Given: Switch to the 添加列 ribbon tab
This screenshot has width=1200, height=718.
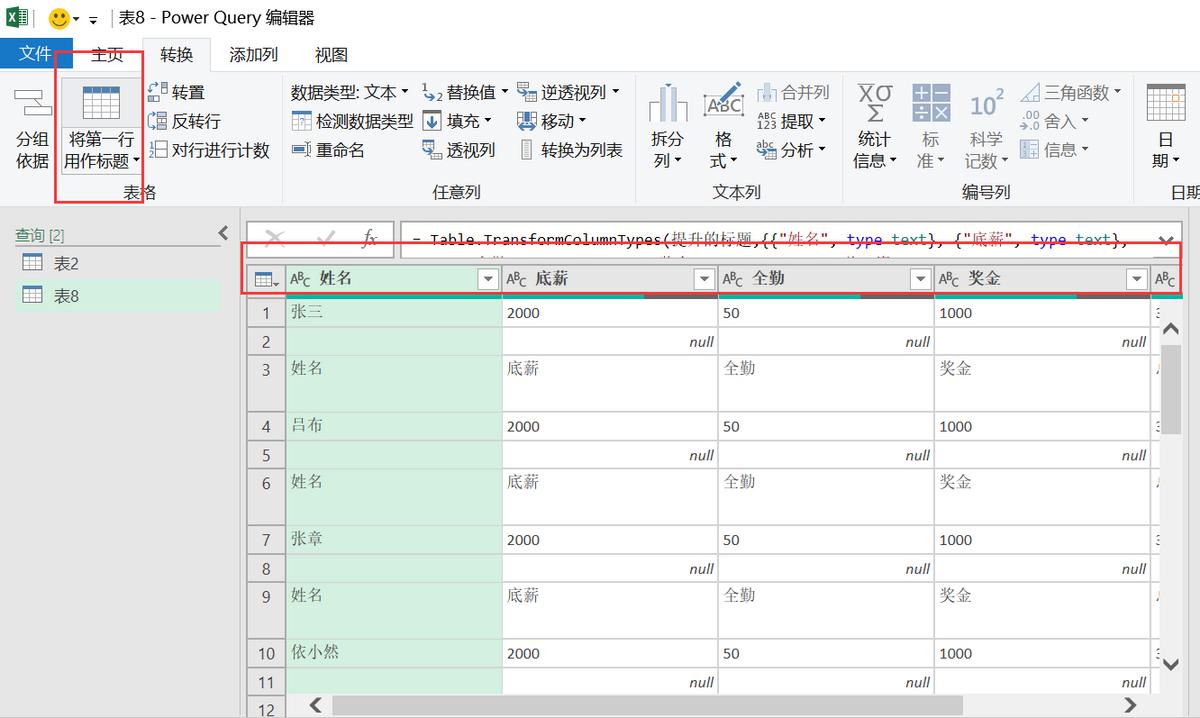Looking at the screenshot, I should click(252, 55).
